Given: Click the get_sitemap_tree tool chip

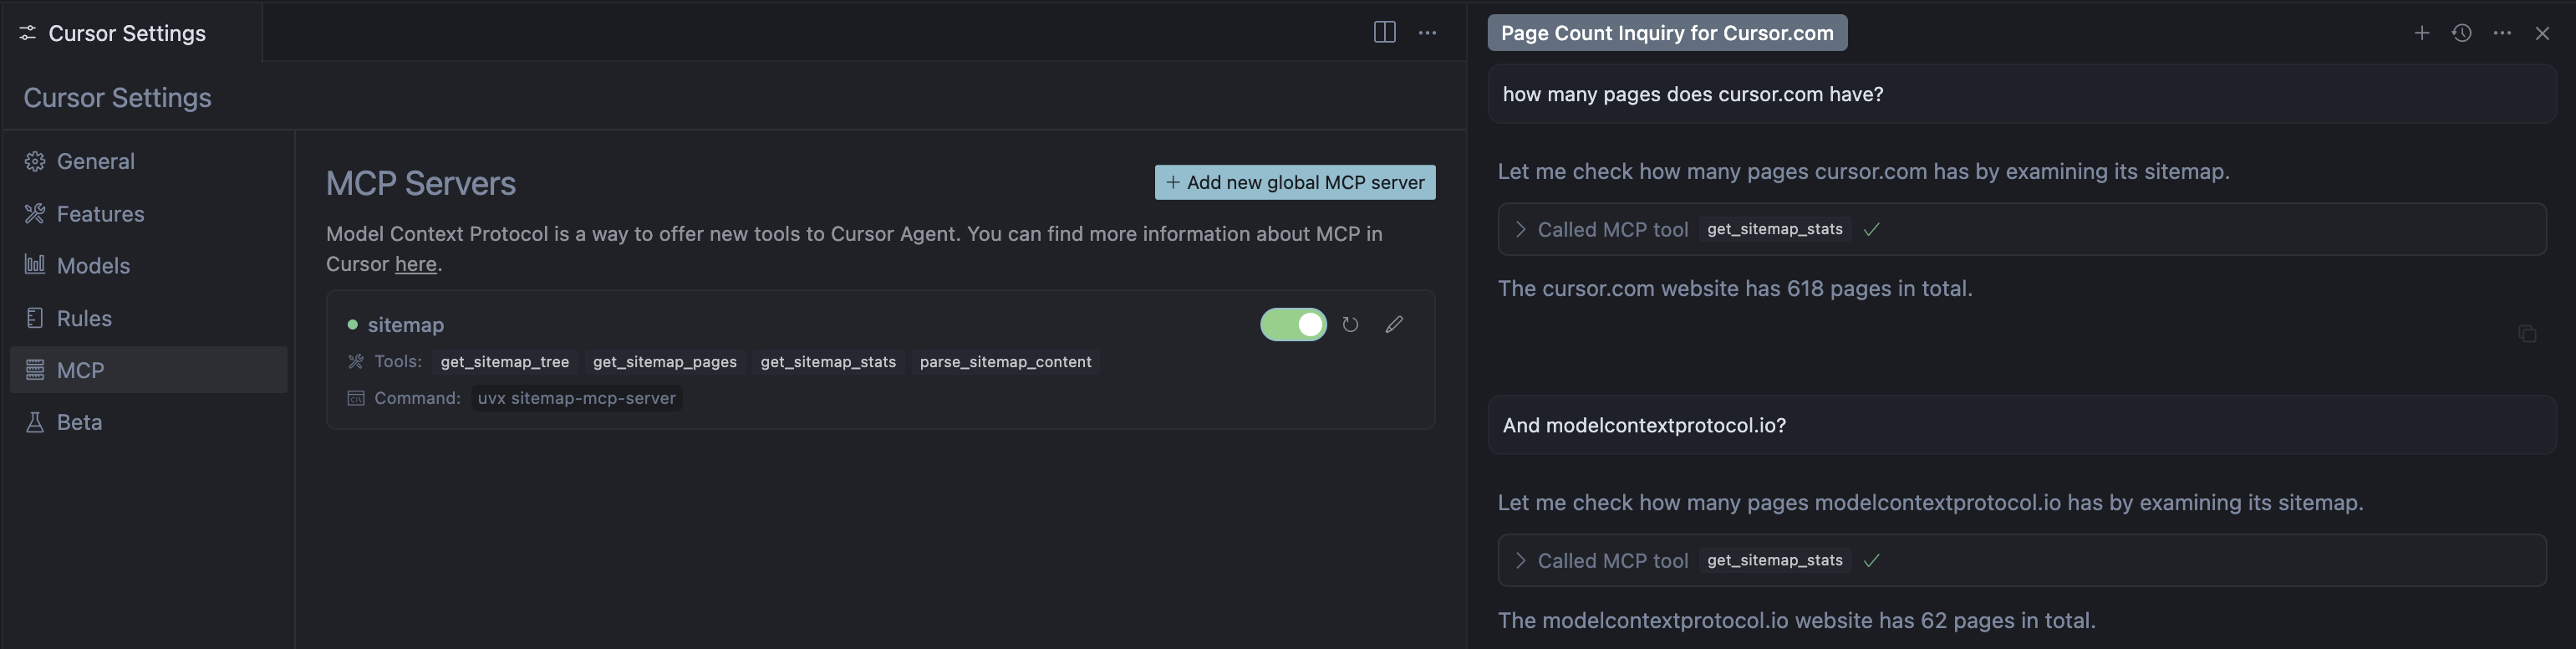Looking at the screenshot, I should point(505,362).
